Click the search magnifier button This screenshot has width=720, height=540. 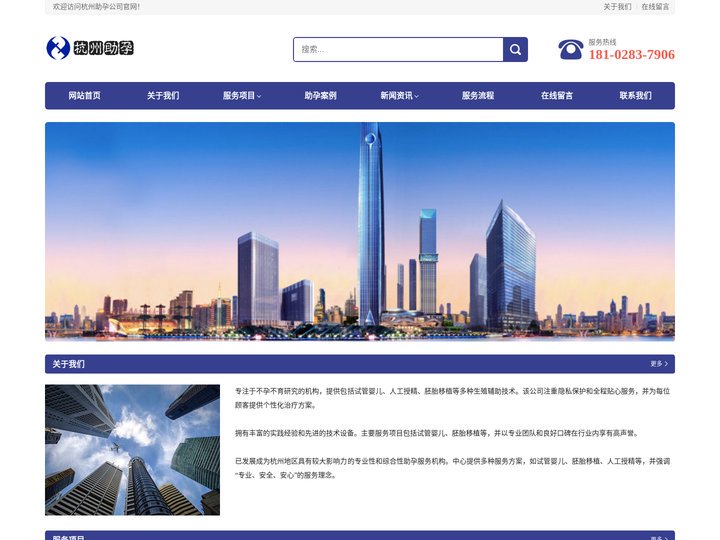[515, 49]
